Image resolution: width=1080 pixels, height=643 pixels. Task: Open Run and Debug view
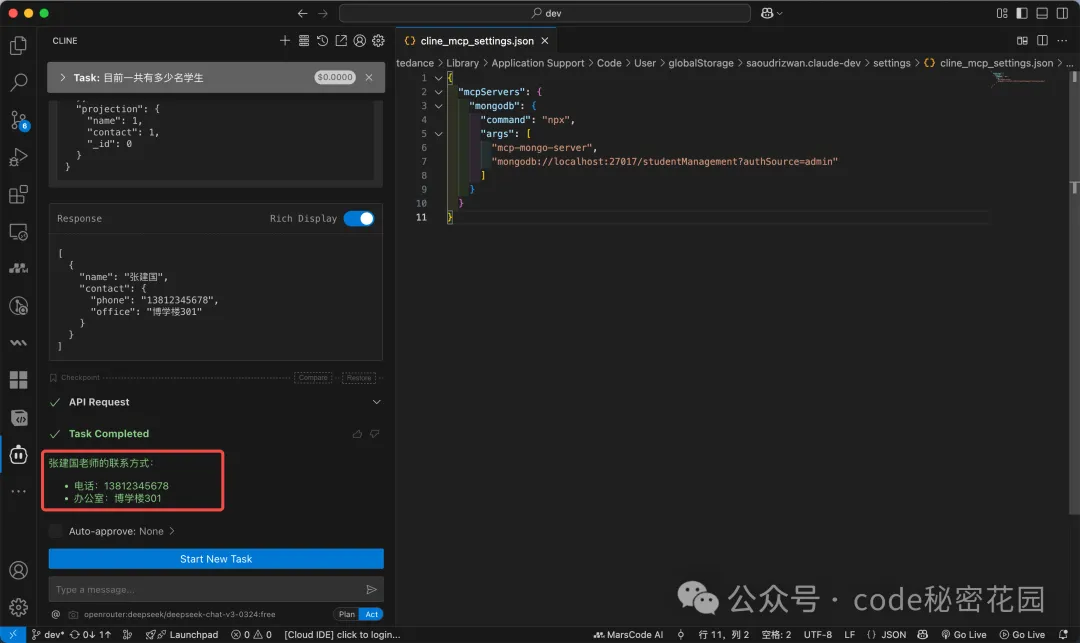click(x=19, y=158)
